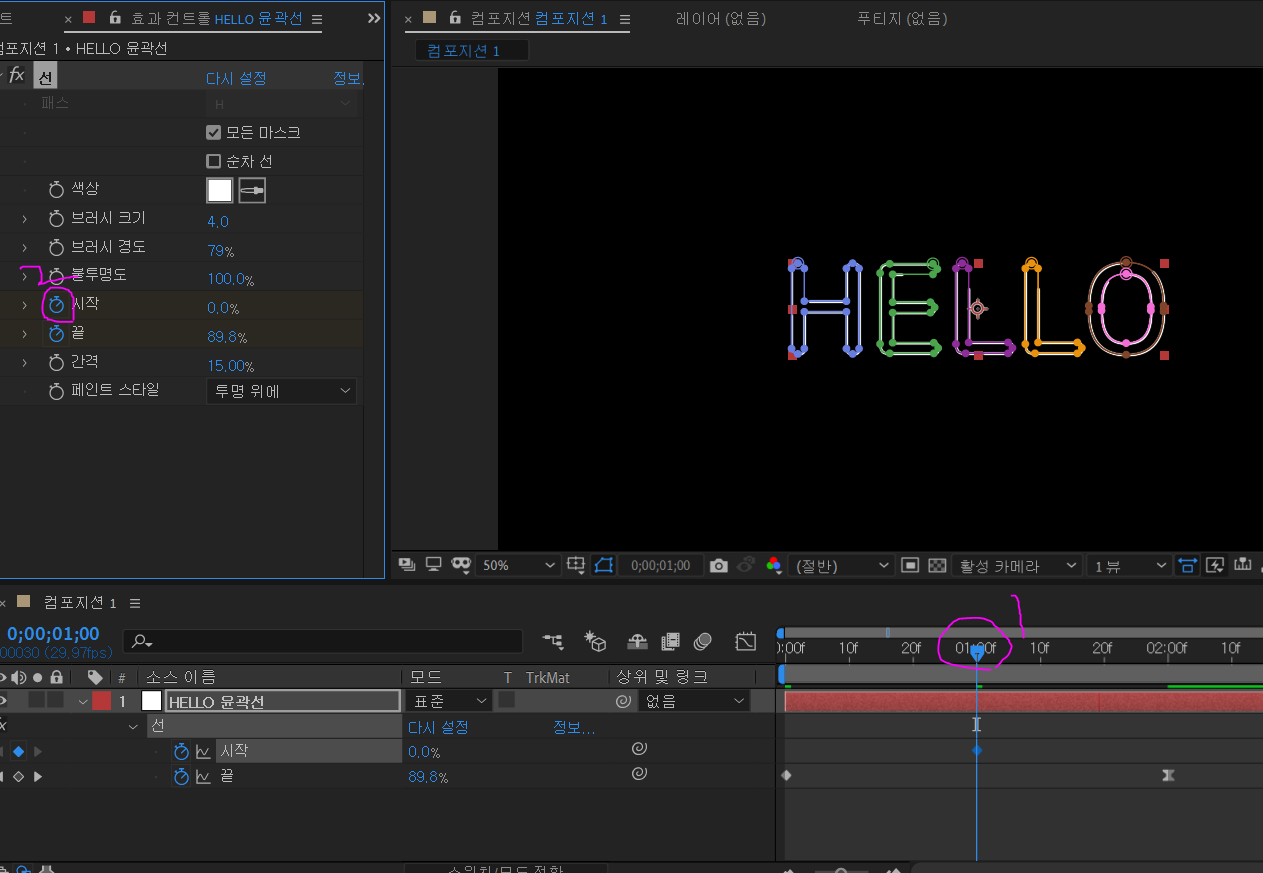Image resolution: width=1263 pixels, height=873 pixels.
Task: Toggle stopwatch for 끝 in effect controls
Action: pyautogui.click(x=56, y=334)
